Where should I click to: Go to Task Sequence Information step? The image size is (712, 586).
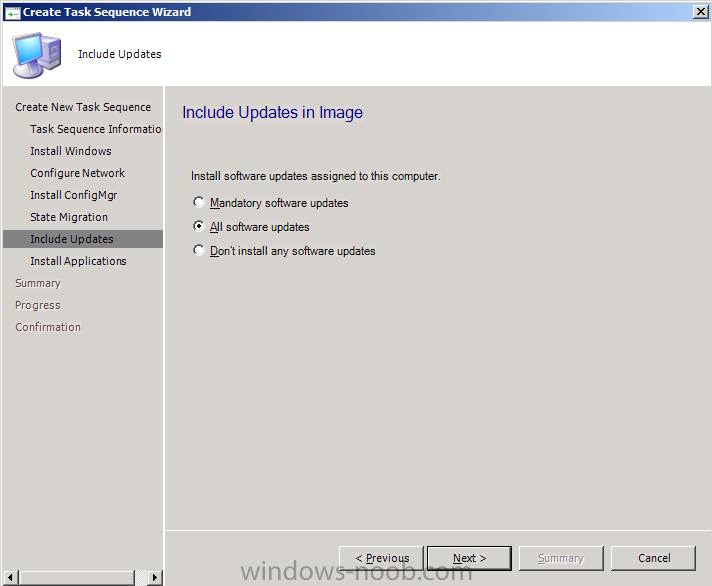pos(96,129)
